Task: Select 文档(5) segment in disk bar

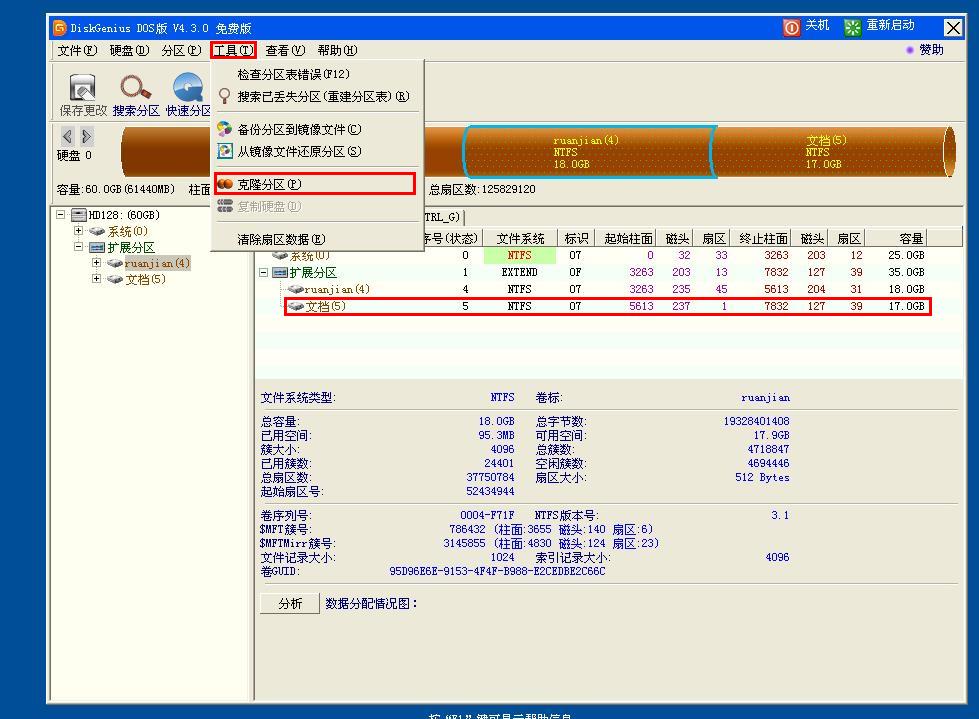Action: (832, 152)
